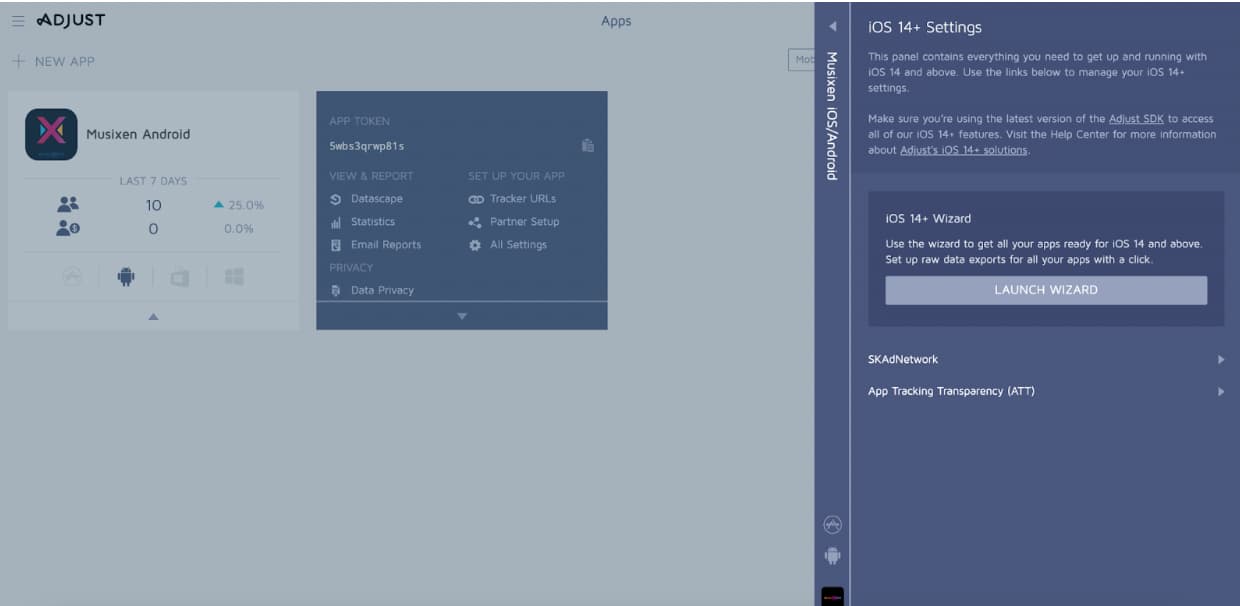Expand the app menu with down arrow
This screenshot has height=606, width=1240.
tap(462, 316)
